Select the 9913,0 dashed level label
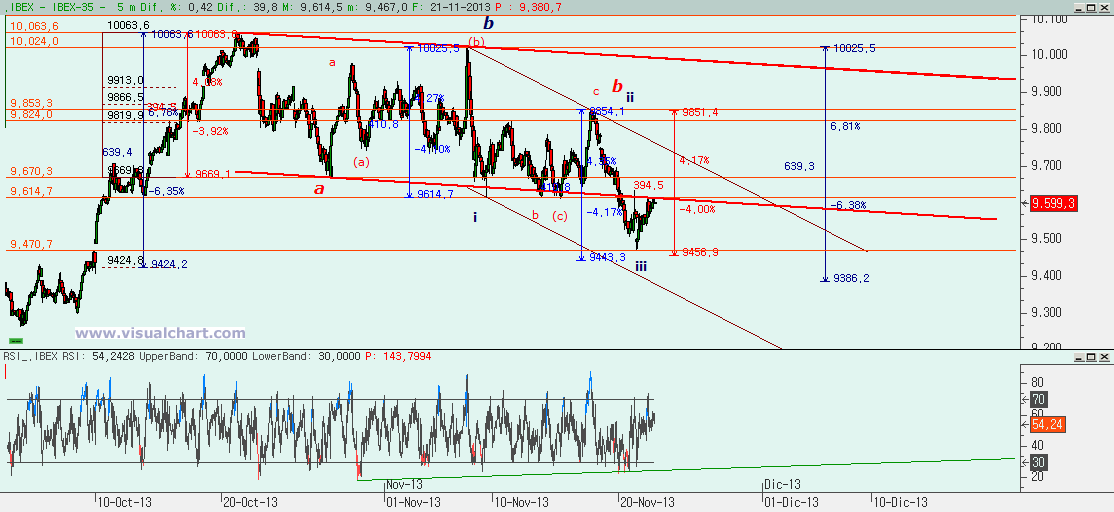This screenshot has width=1114, height=512. tap(126, 80)
